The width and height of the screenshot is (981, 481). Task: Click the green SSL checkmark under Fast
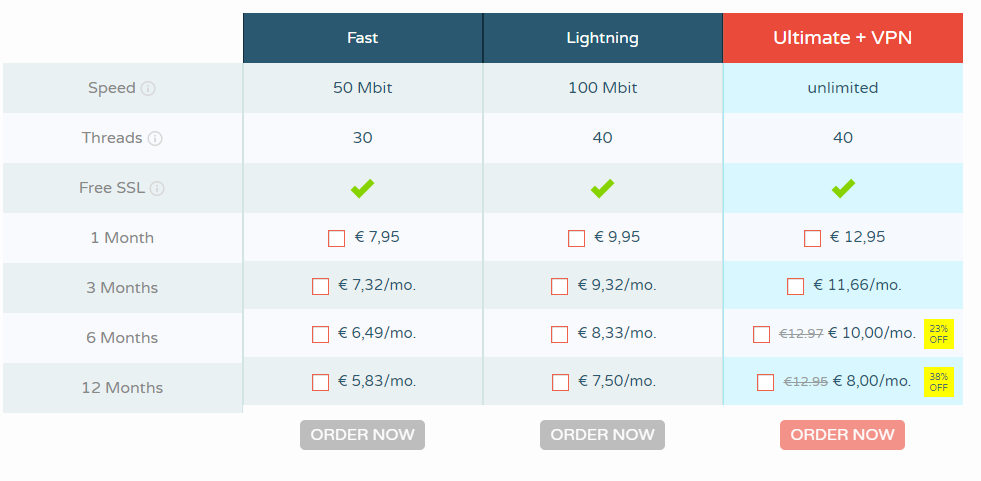click(x=362, y=188)
